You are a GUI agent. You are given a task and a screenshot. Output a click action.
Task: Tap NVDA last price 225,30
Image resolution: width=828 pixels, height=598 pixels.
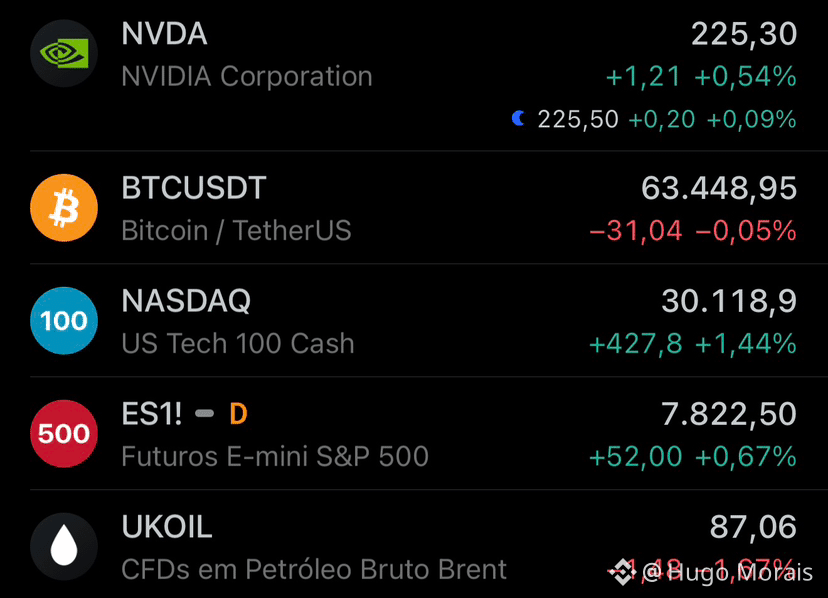tap(744, 35)
